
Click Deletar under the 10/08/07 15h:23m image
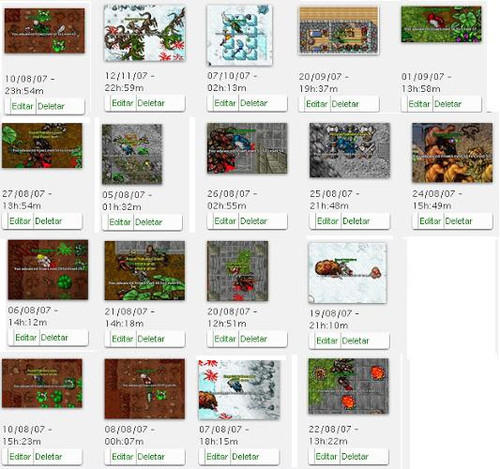48,457
